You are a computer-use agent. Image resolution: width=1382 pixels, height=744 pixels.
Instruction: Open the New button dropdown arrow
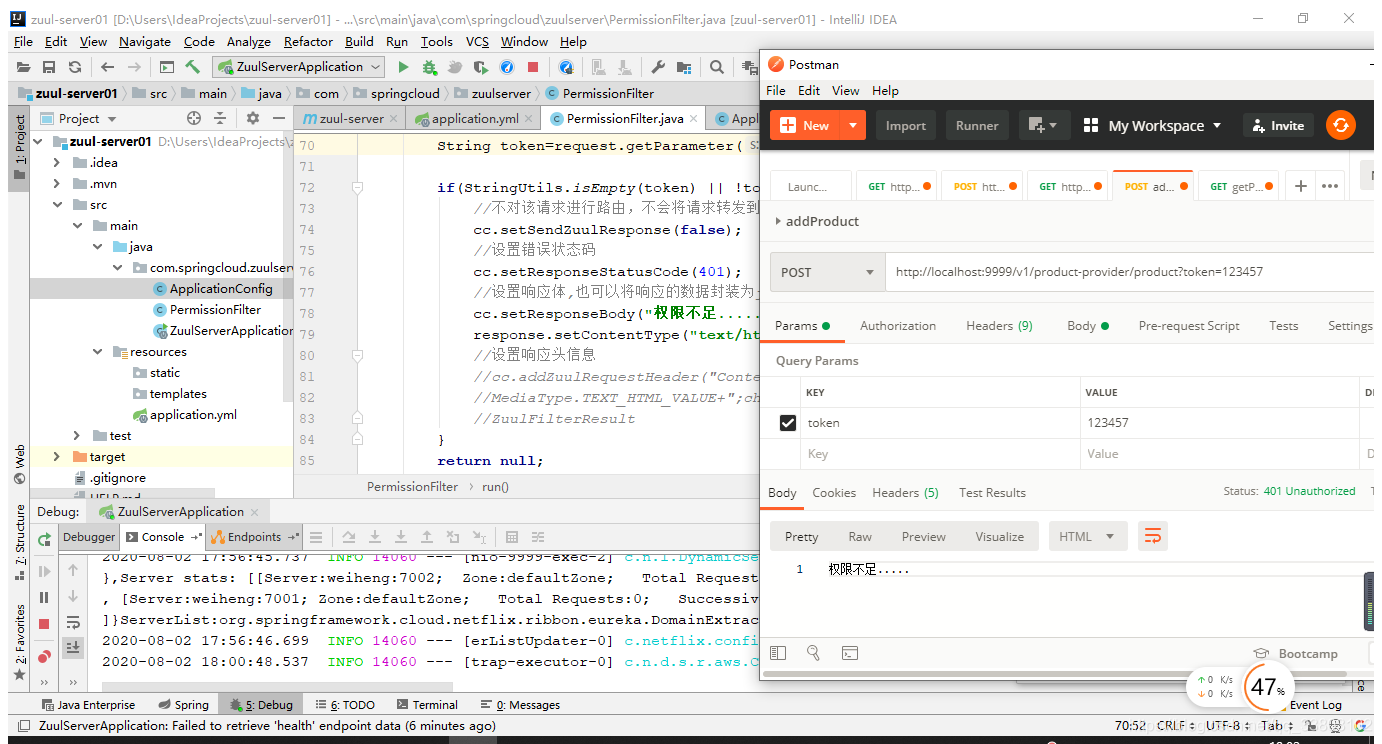point(852,125)
